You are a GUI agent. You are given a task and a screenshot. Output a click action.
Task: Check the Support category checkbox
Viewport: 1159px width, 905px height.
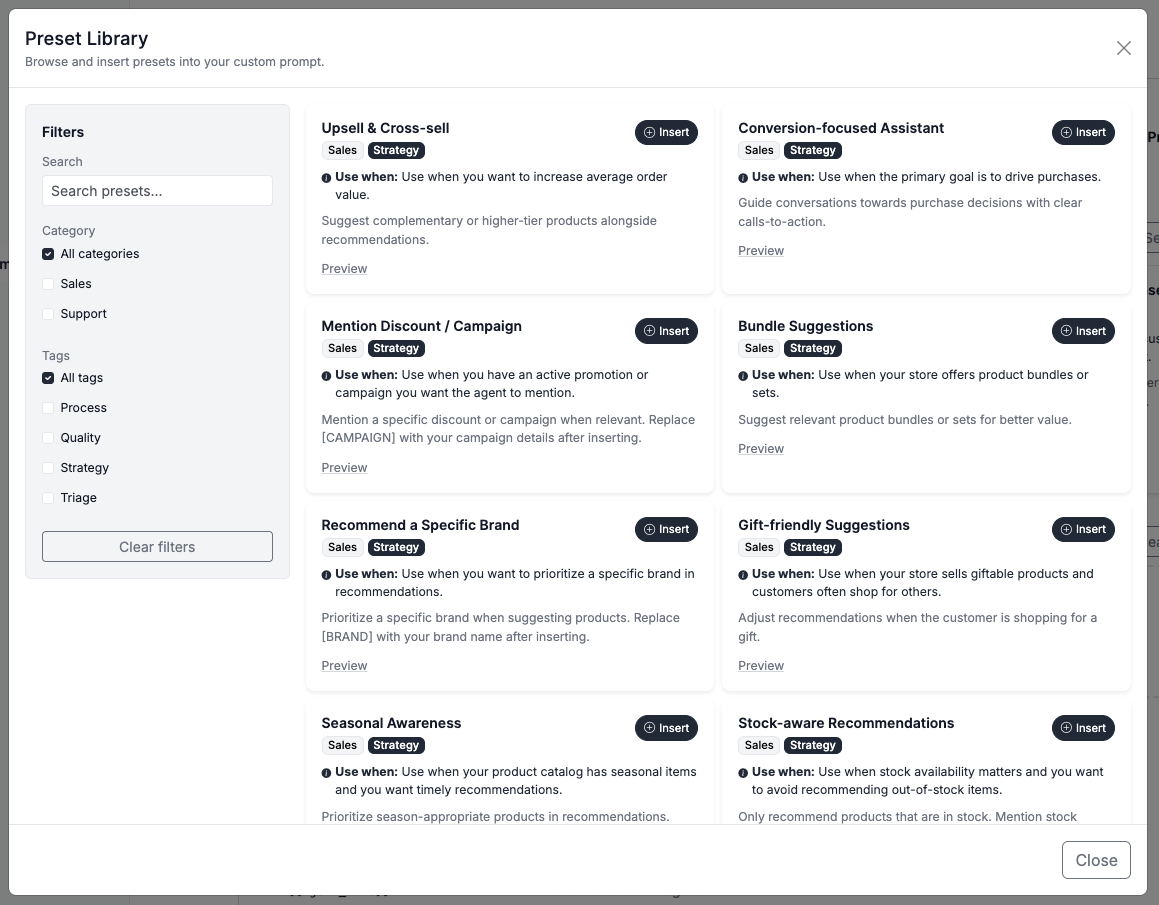[48, 313]
